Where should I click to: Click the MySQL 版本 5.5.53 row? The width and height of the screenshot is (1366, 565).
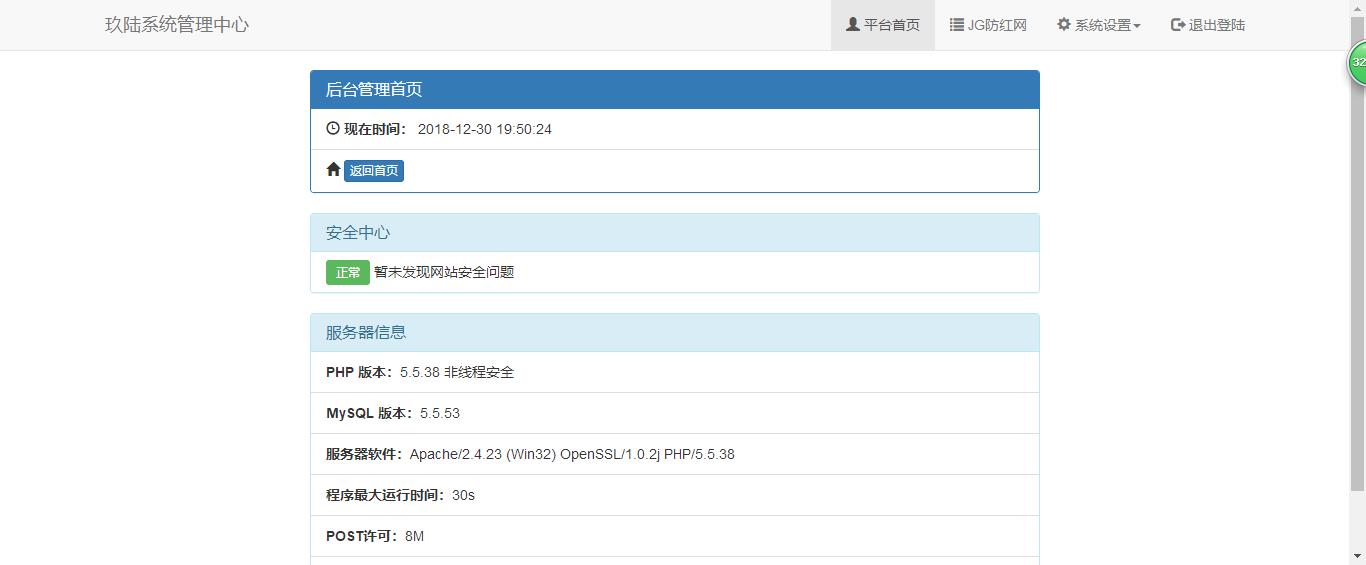[x=675, y=413]
